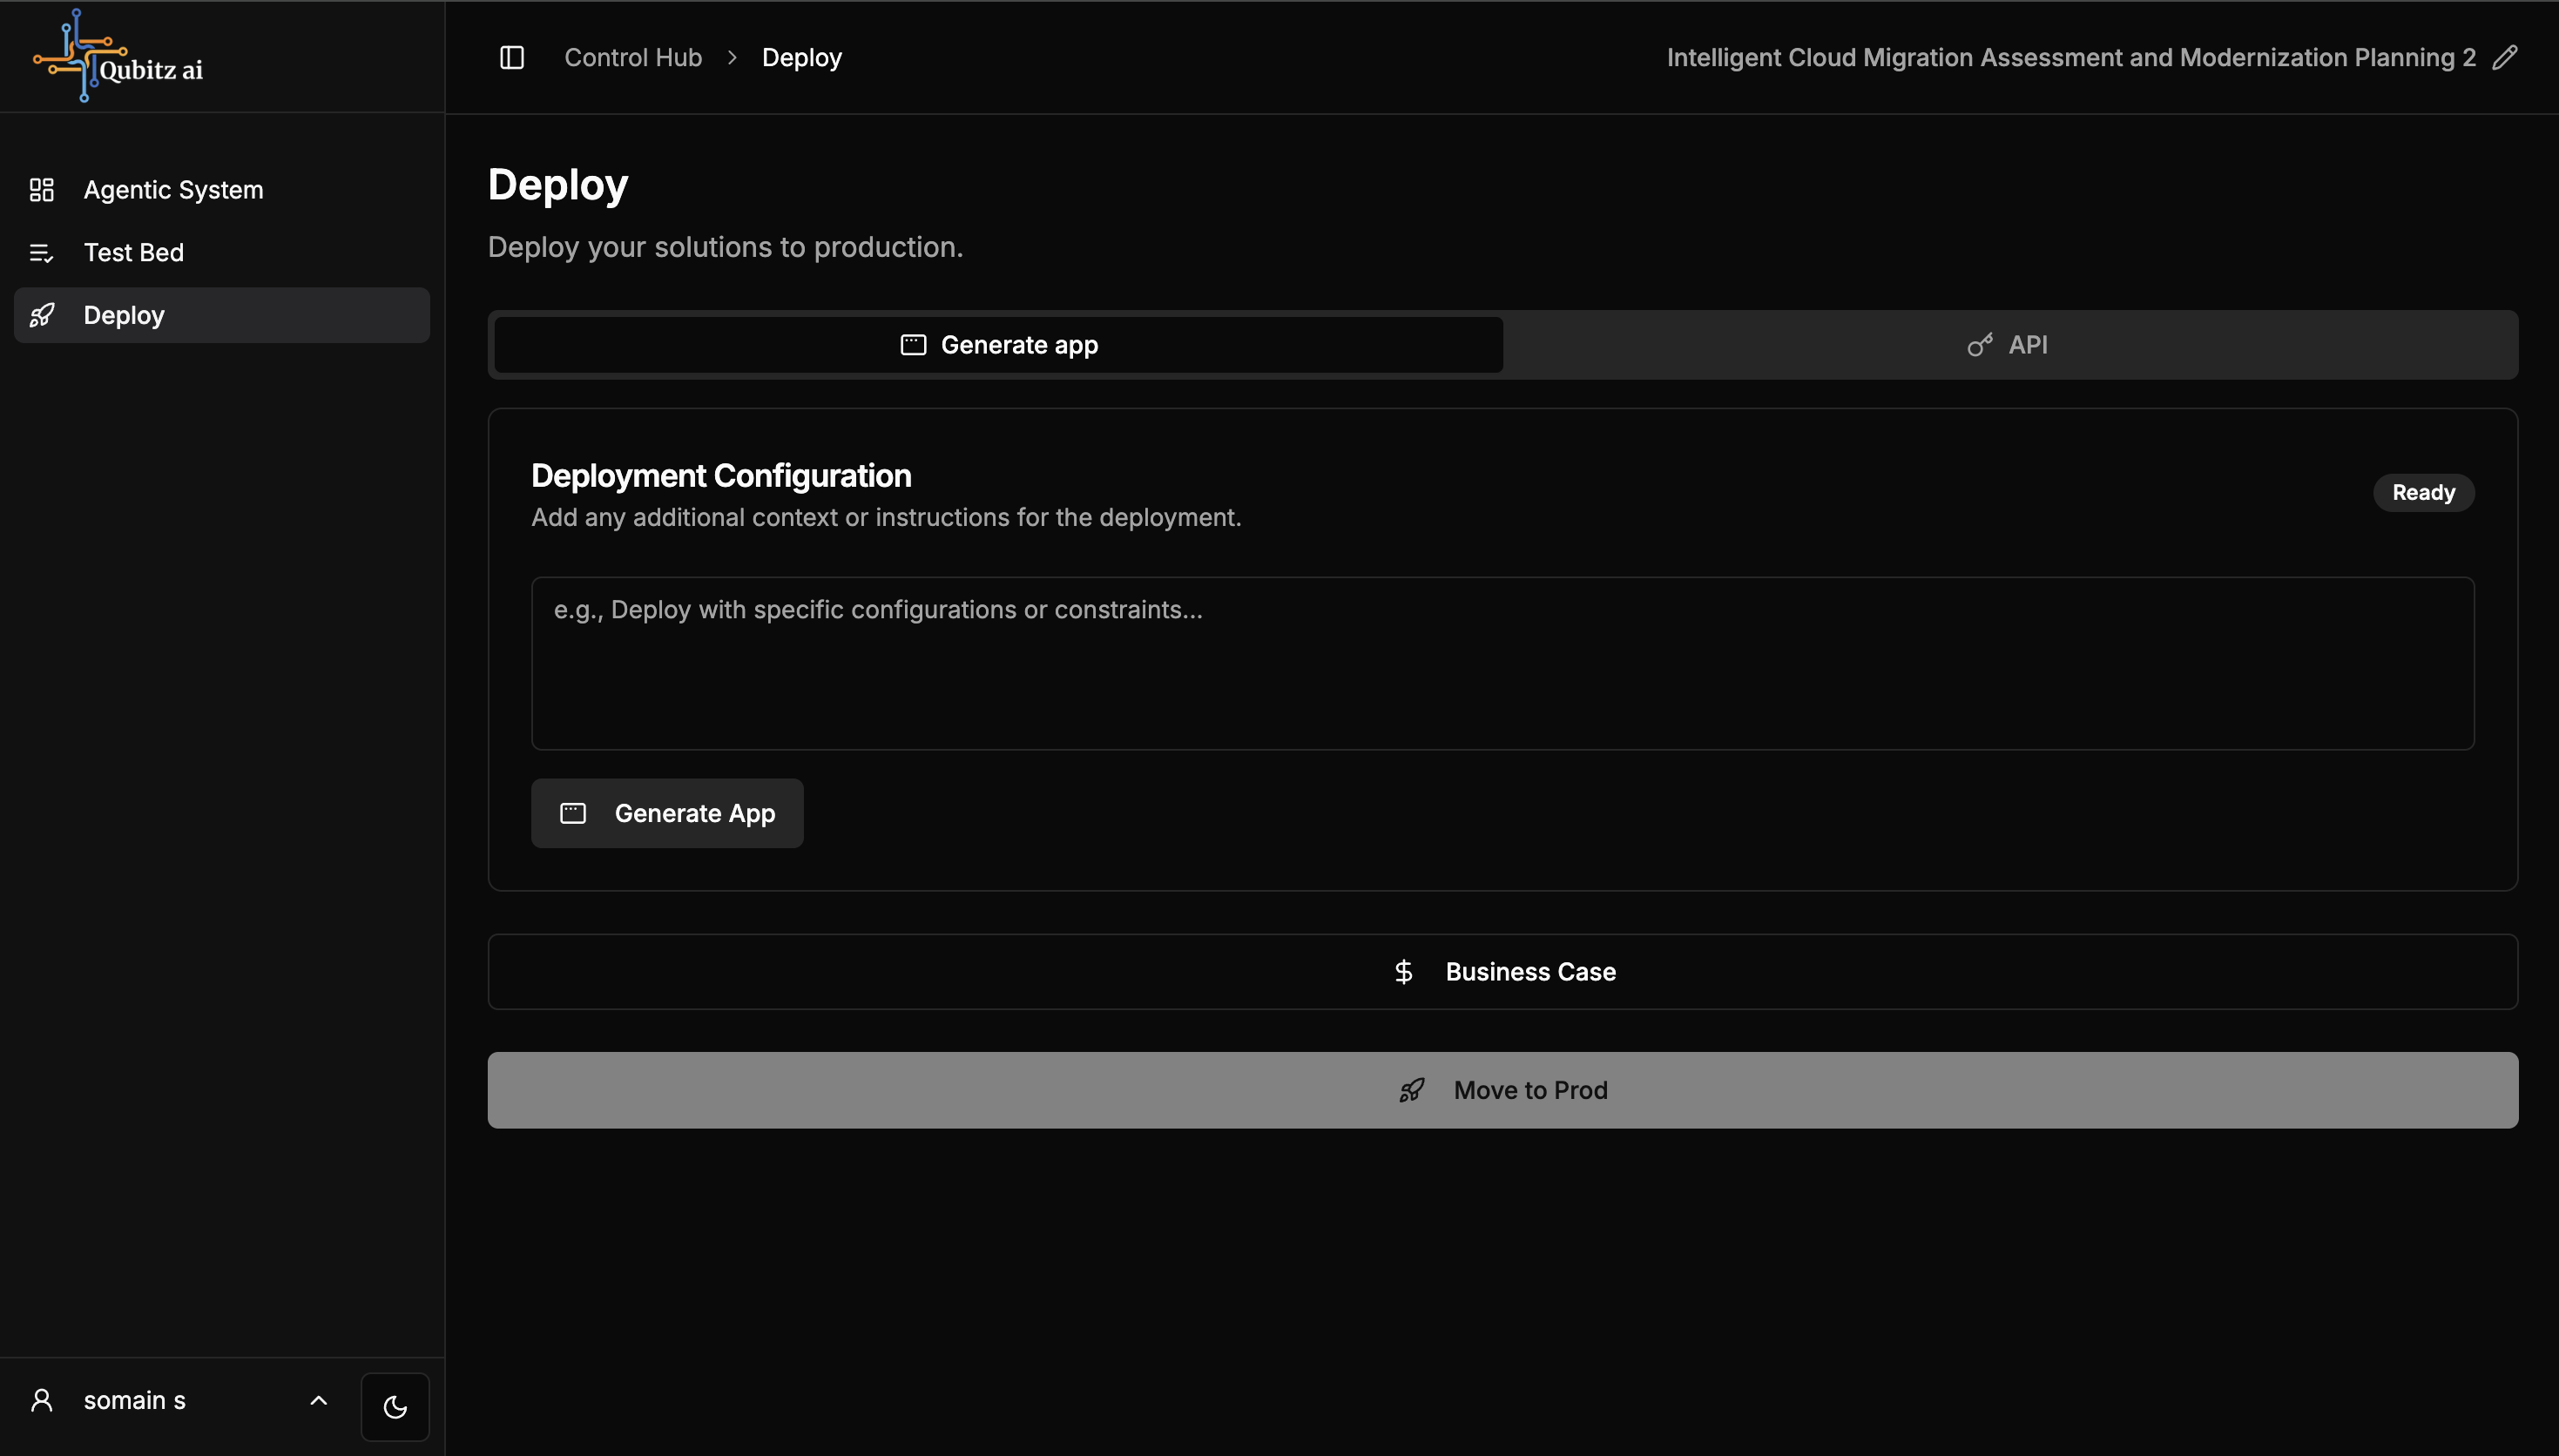This screenshot has width=2559, height=1456.
Task: Expand the Business Case section
Action: [x=1502, y=972]
